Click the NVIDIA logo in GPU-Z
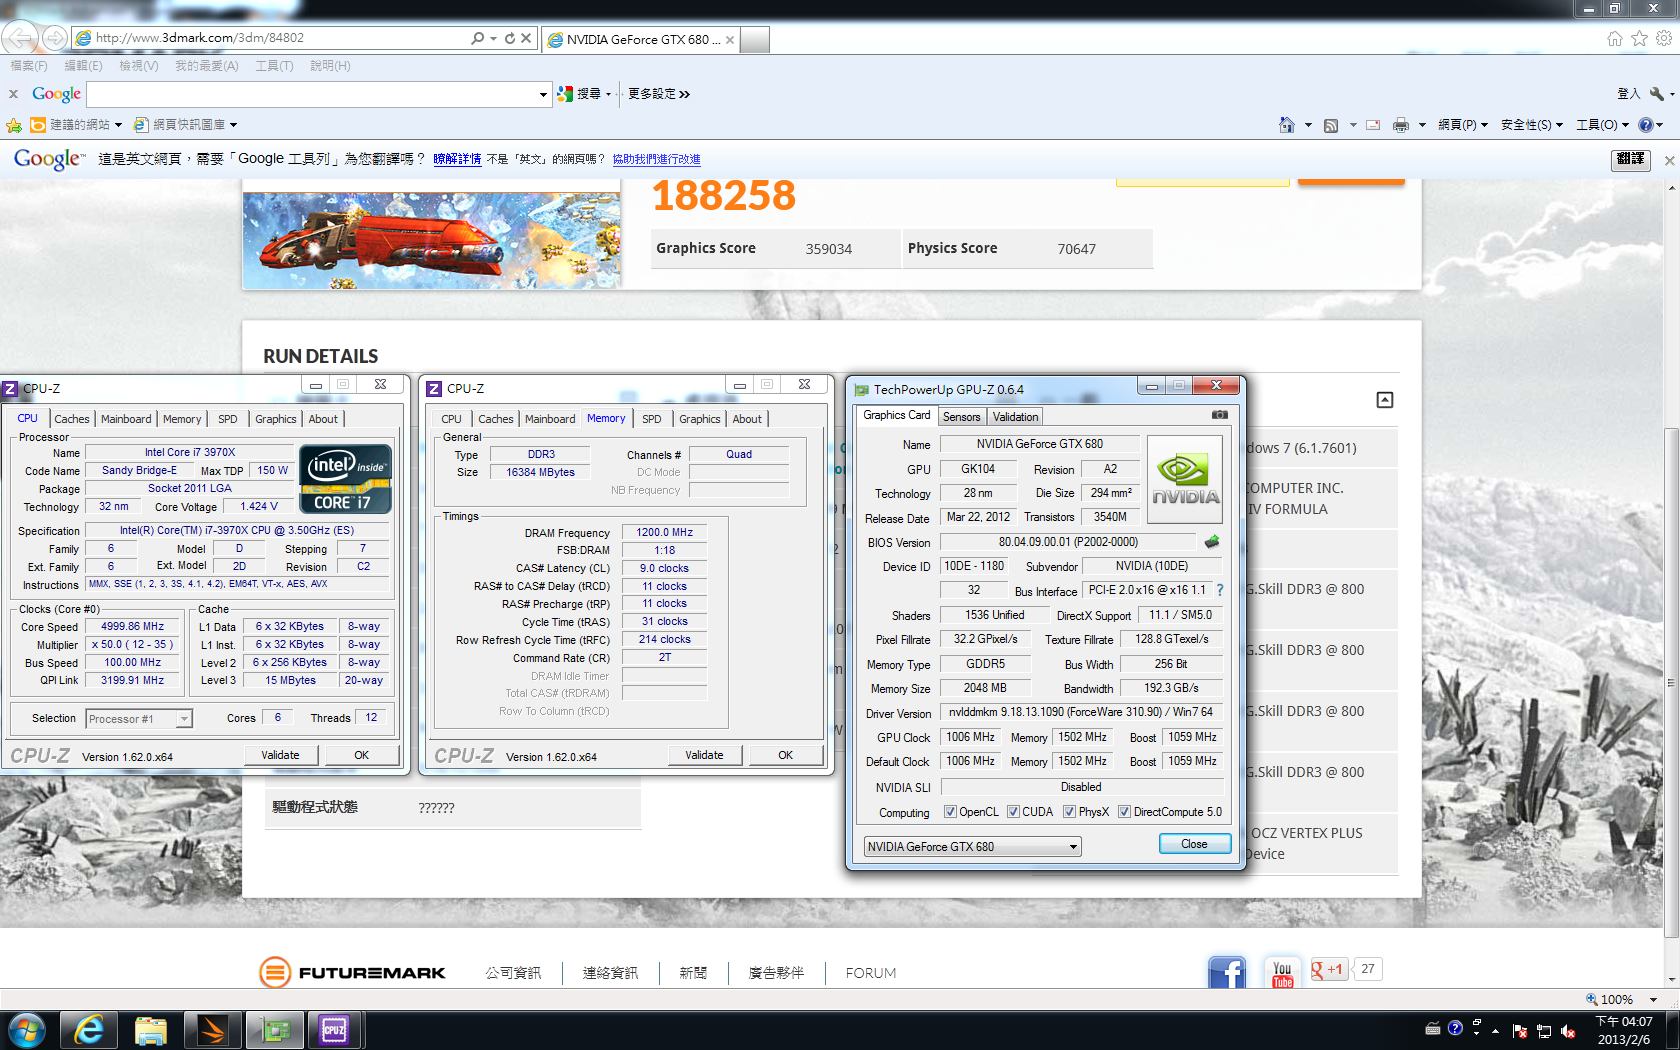The image size is (1680, 1050). tap(1185, 480)
